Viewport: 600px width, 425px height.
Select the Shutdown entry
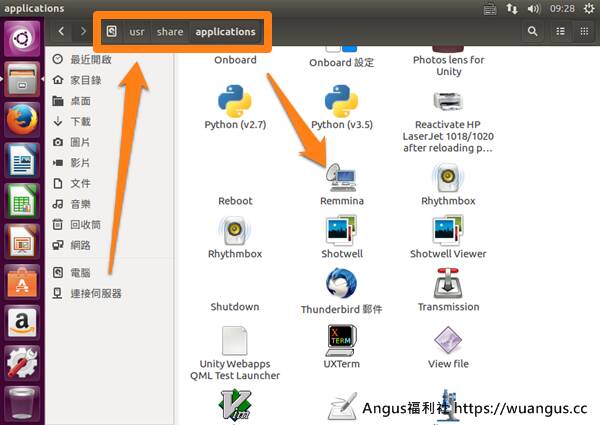(235, 307)
